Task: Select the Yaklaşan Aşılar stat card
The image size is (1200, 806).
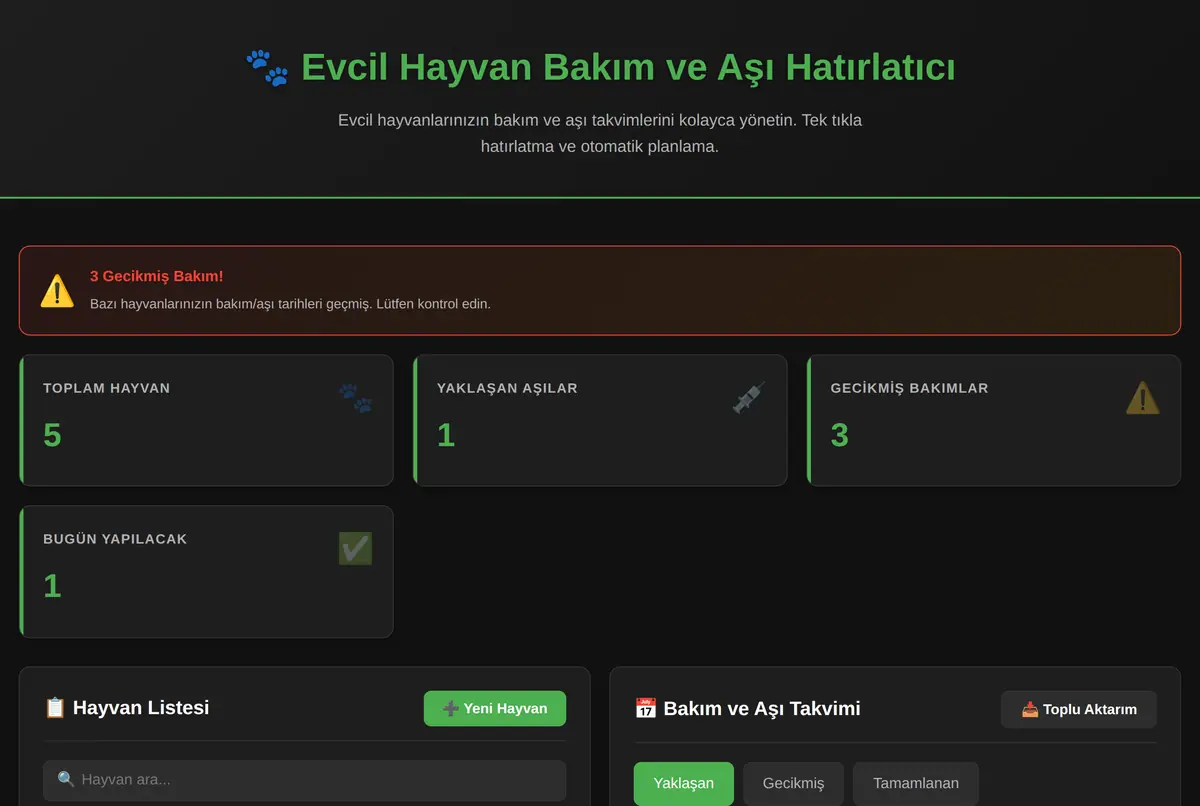Action: point(600,420)
